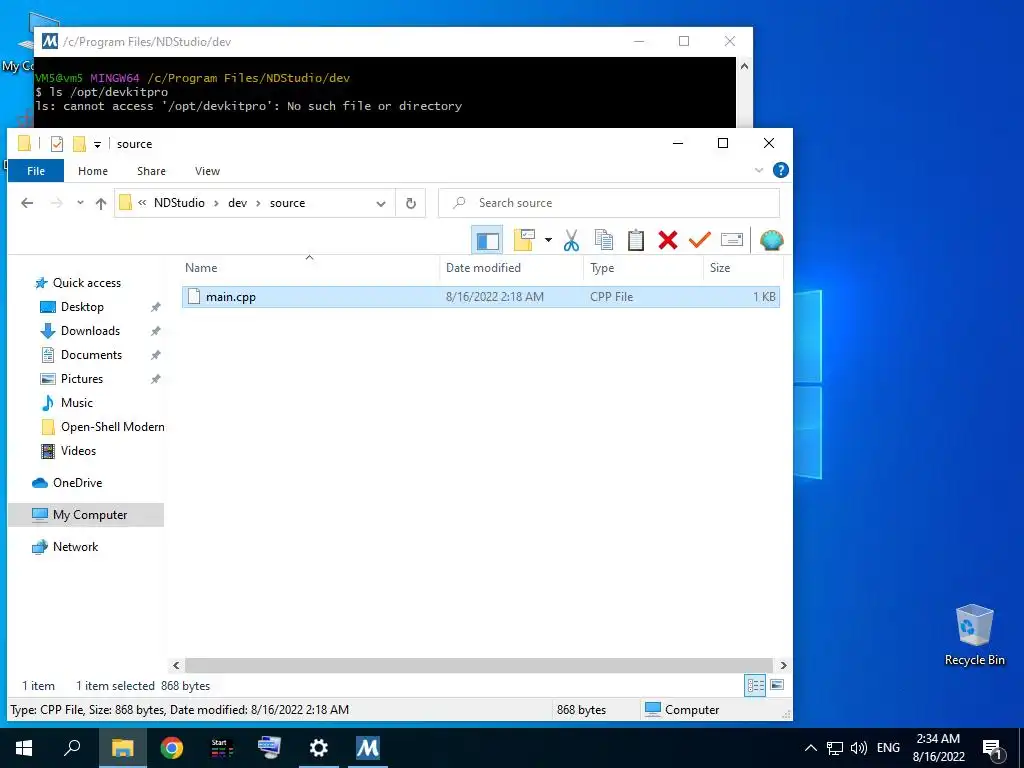This screenshot has width=1024, height=768.
Task: Open Downloads in navigation pane
Action: pyautogui.click(x=90, y=331)
